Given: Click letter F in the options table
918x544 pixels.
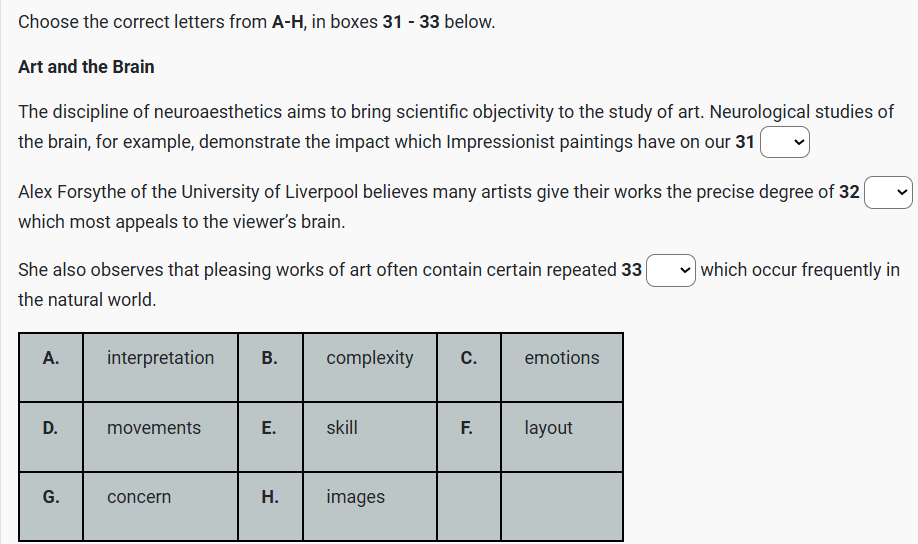Looking at the screenshot, I should click(x=467, y=428).
